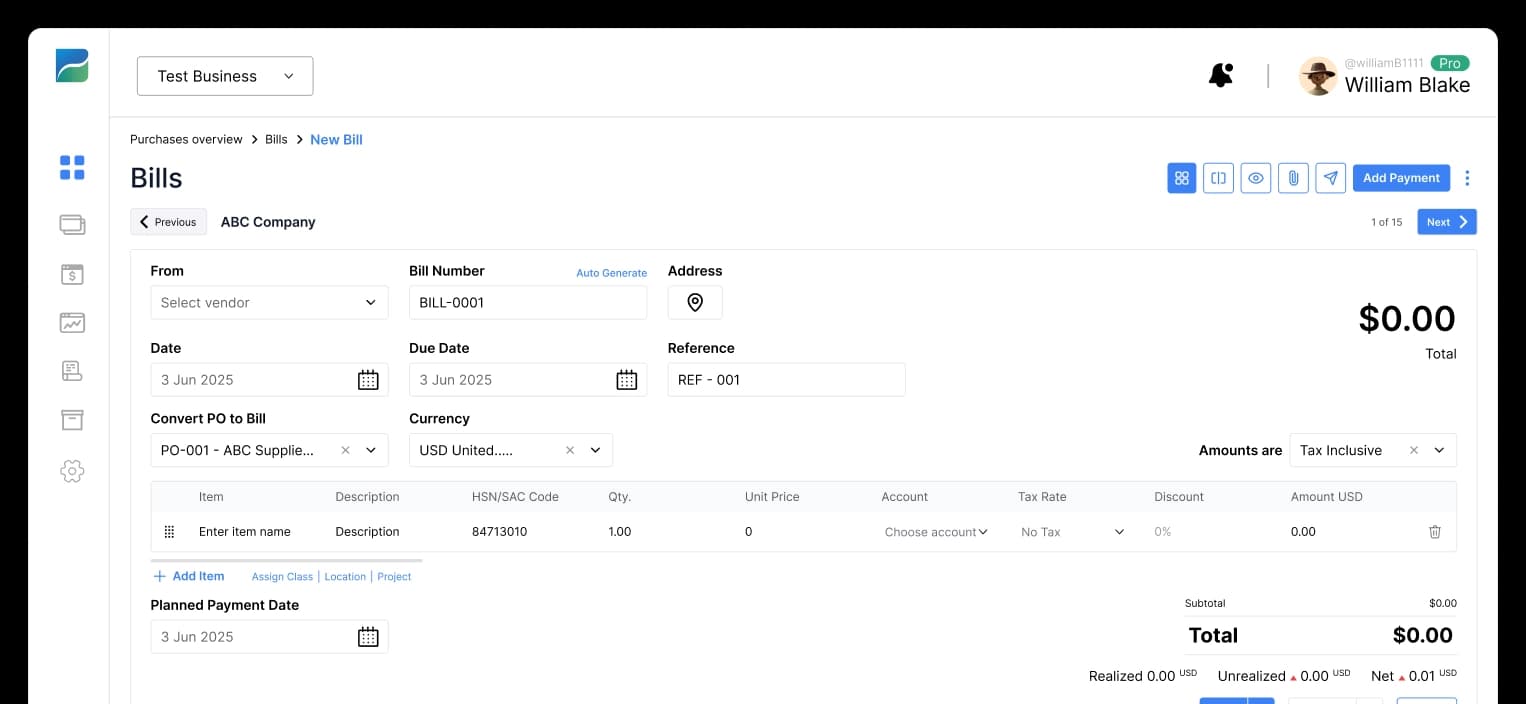Open Settings from the sidebar gear
1526x704 pixels.
tap(71, 471)
